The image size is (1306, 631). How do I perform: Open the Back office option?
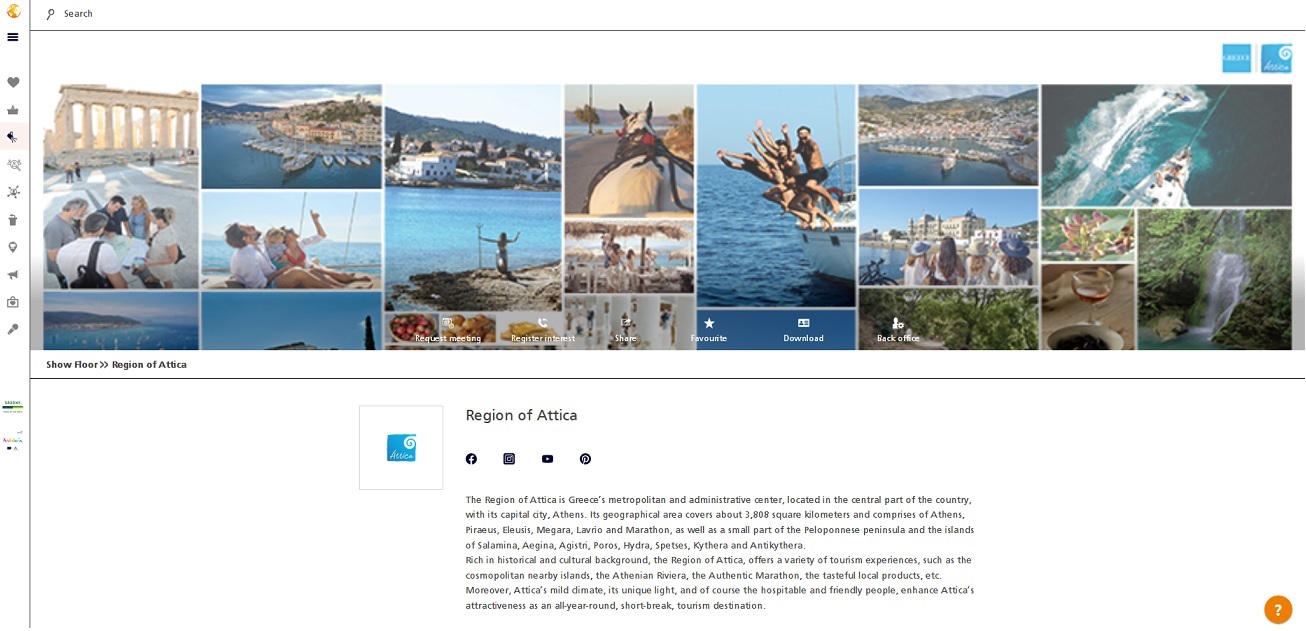pyautogui.click(x=898, y=330)
